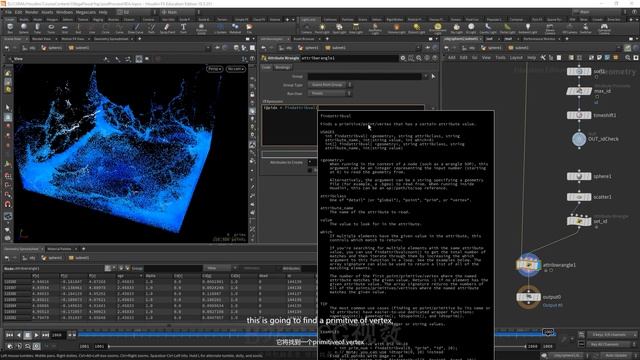640x360 pixels.
Task: Open network editor Layout menu
Action: (x=516, y=58)
